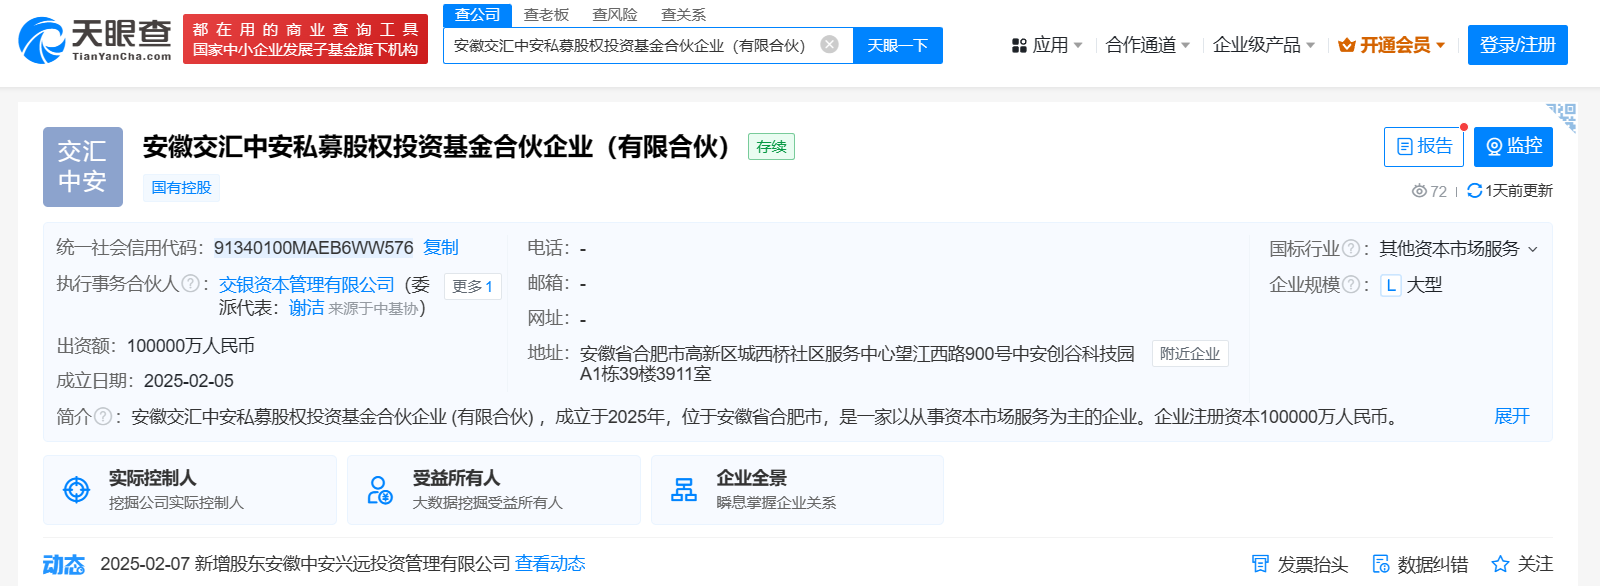Click the 存续 status tag

pos(771,147)
